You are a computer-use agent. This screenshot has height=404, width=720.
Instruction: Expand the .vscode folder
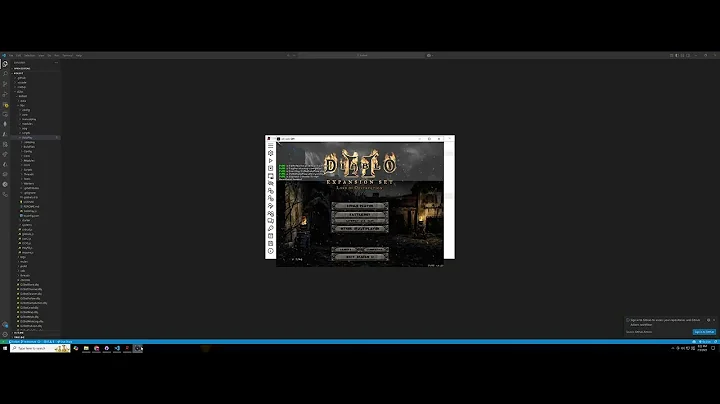tap(22, 82)
